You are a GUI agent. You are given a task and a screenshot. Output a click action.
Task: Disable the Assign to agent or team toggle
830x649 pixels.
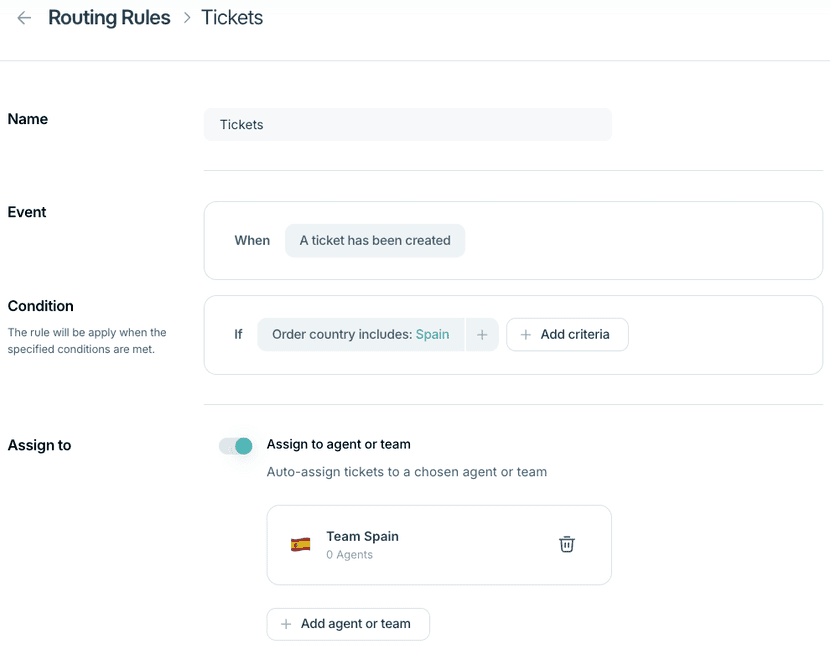[x=236, y=446]
